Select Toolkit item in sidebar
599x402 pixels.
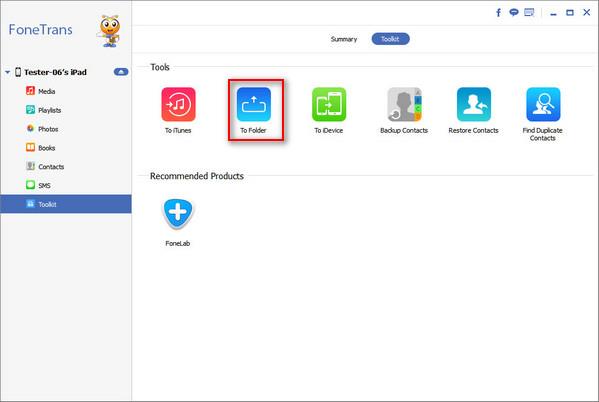tap(66, 204)
